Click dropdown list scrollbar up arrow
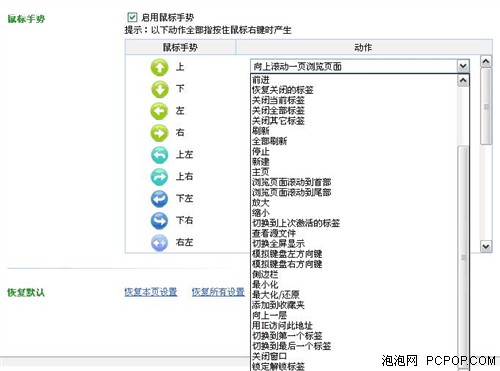The width and height of the screenshot is (500, 371). [x=463, y=80]
